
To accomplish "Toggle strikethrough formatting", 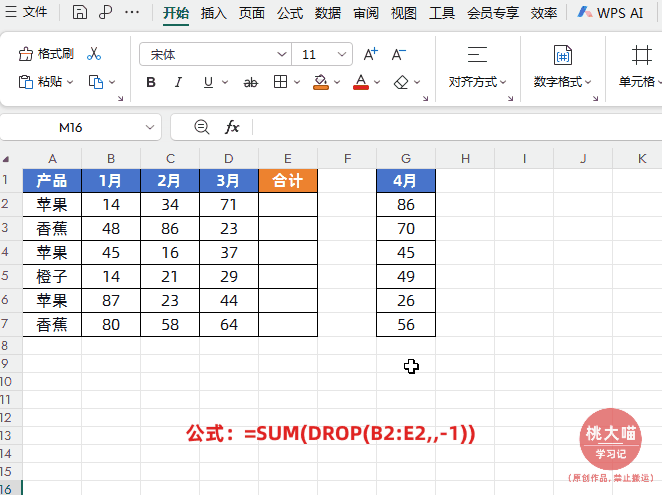I will pos(251,82).
